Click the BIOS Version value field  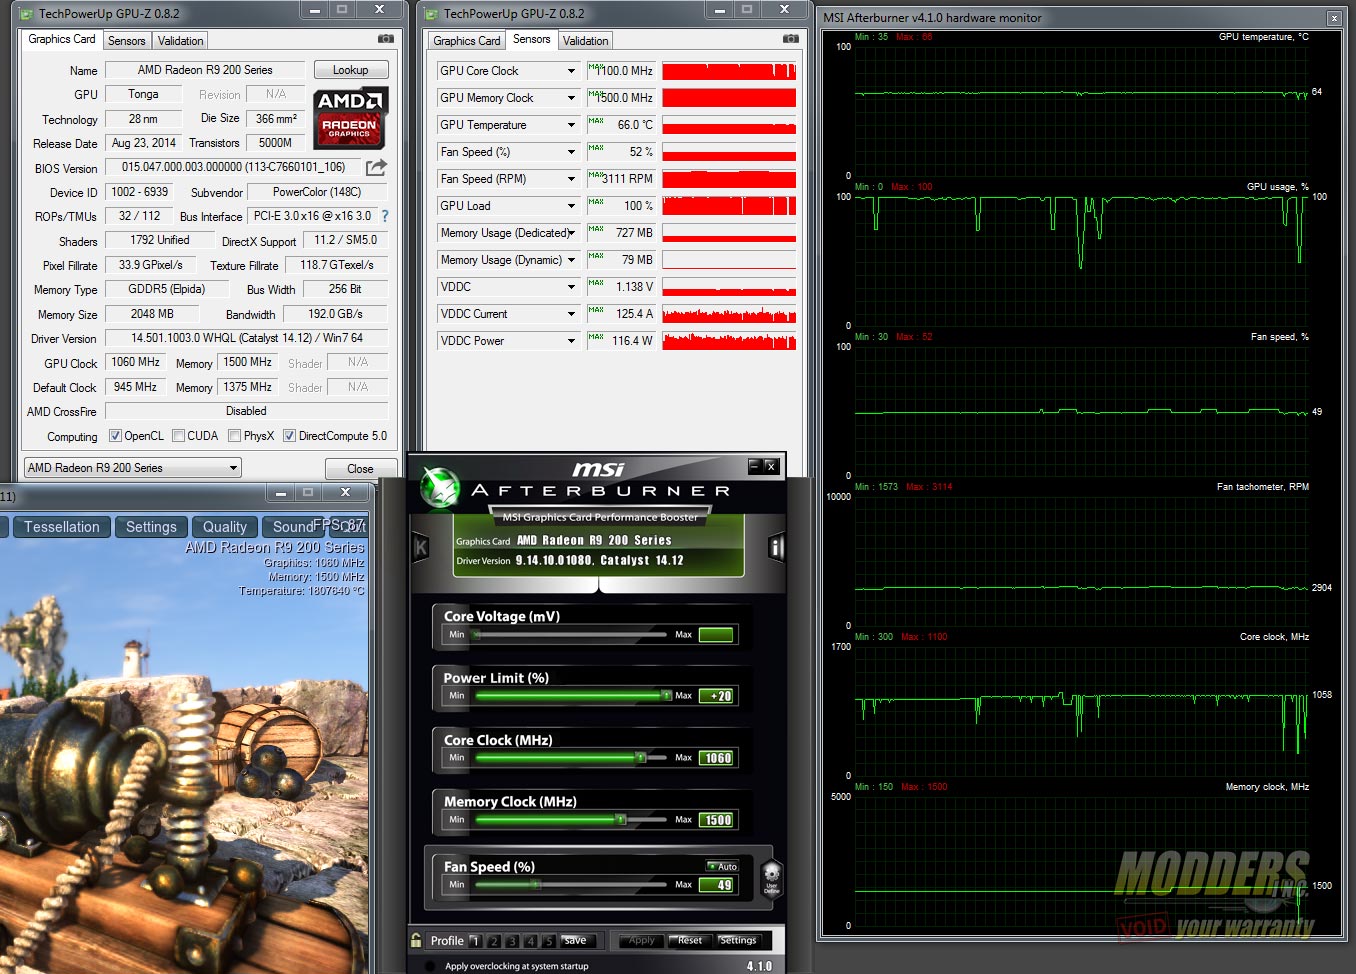coord(232,167)
